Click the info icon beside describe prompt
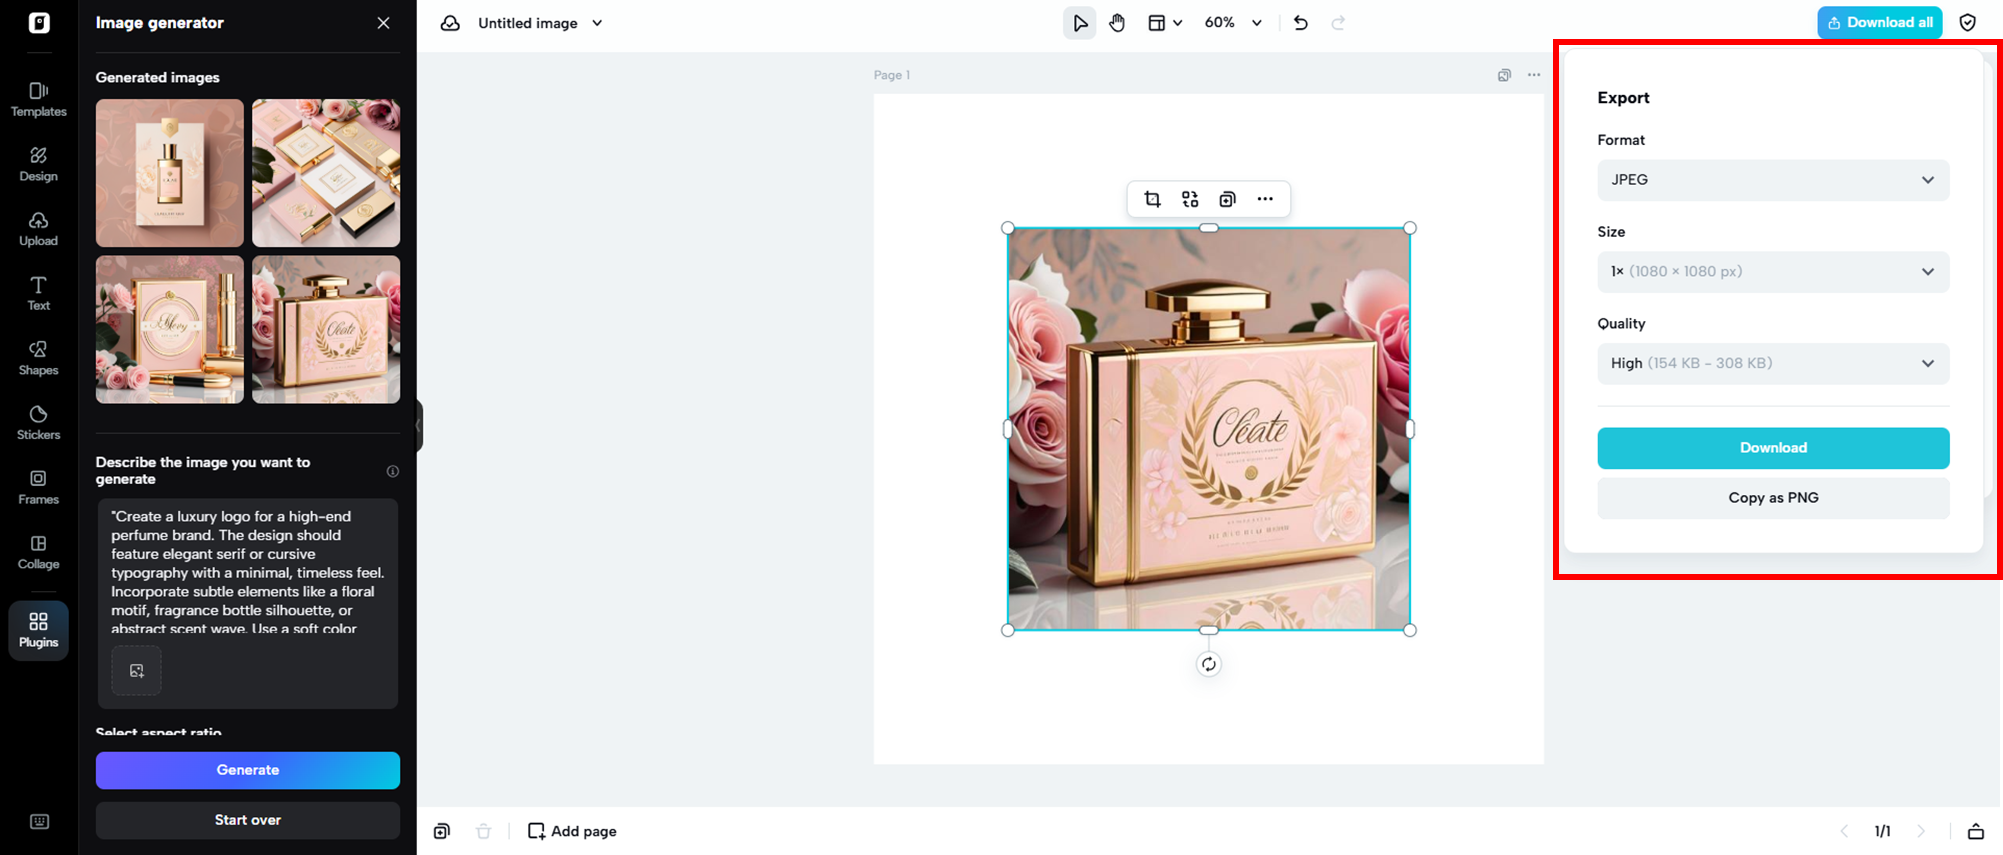Image resolution: width=2003 pixels, height=855 pixels. (393, 471)
